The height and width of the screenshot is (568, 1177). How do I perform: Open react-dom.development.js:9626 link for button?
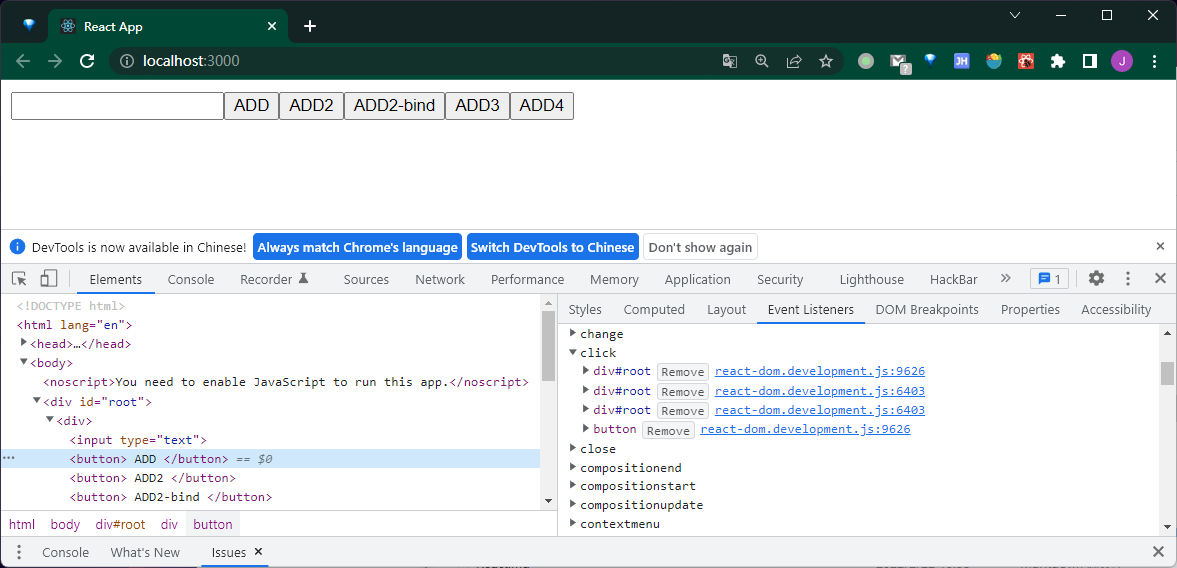pyautogui.click(x=805, y=429)
